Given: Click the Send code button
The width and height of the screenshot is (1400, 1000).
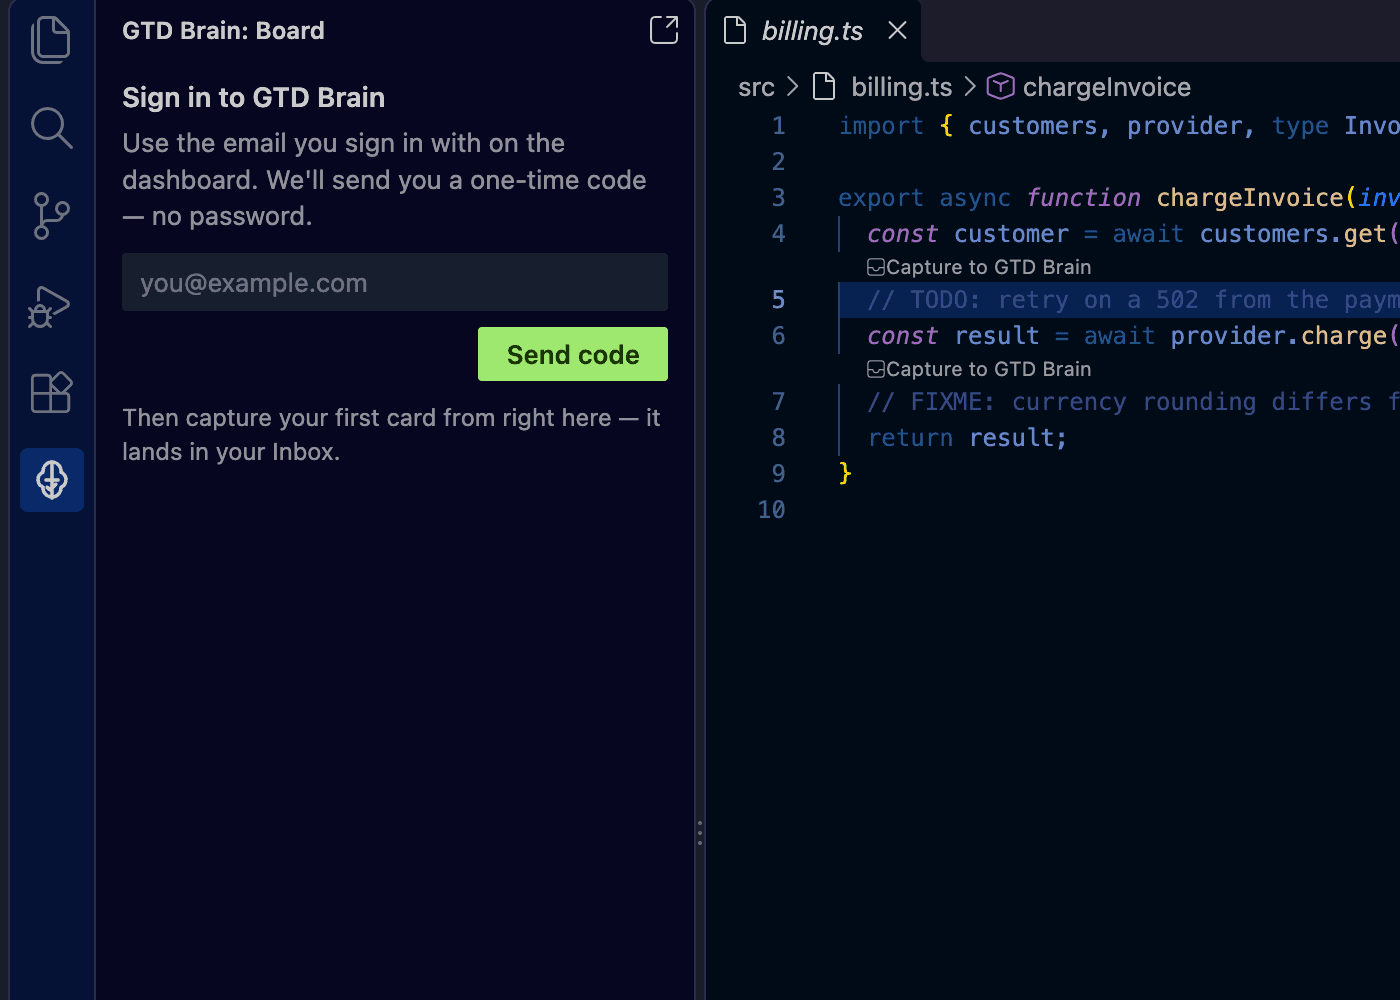Looking at the screenshot, I should coord(573,354).
